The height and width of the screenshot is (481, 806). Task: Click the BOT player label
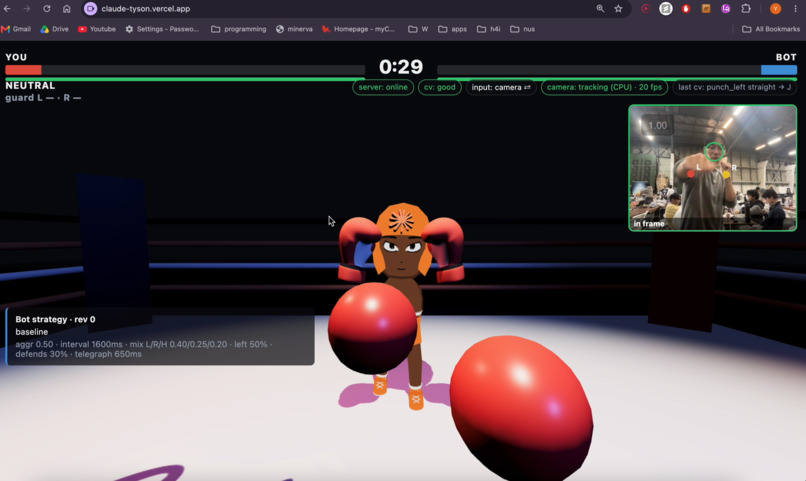(x=786, y=57)
